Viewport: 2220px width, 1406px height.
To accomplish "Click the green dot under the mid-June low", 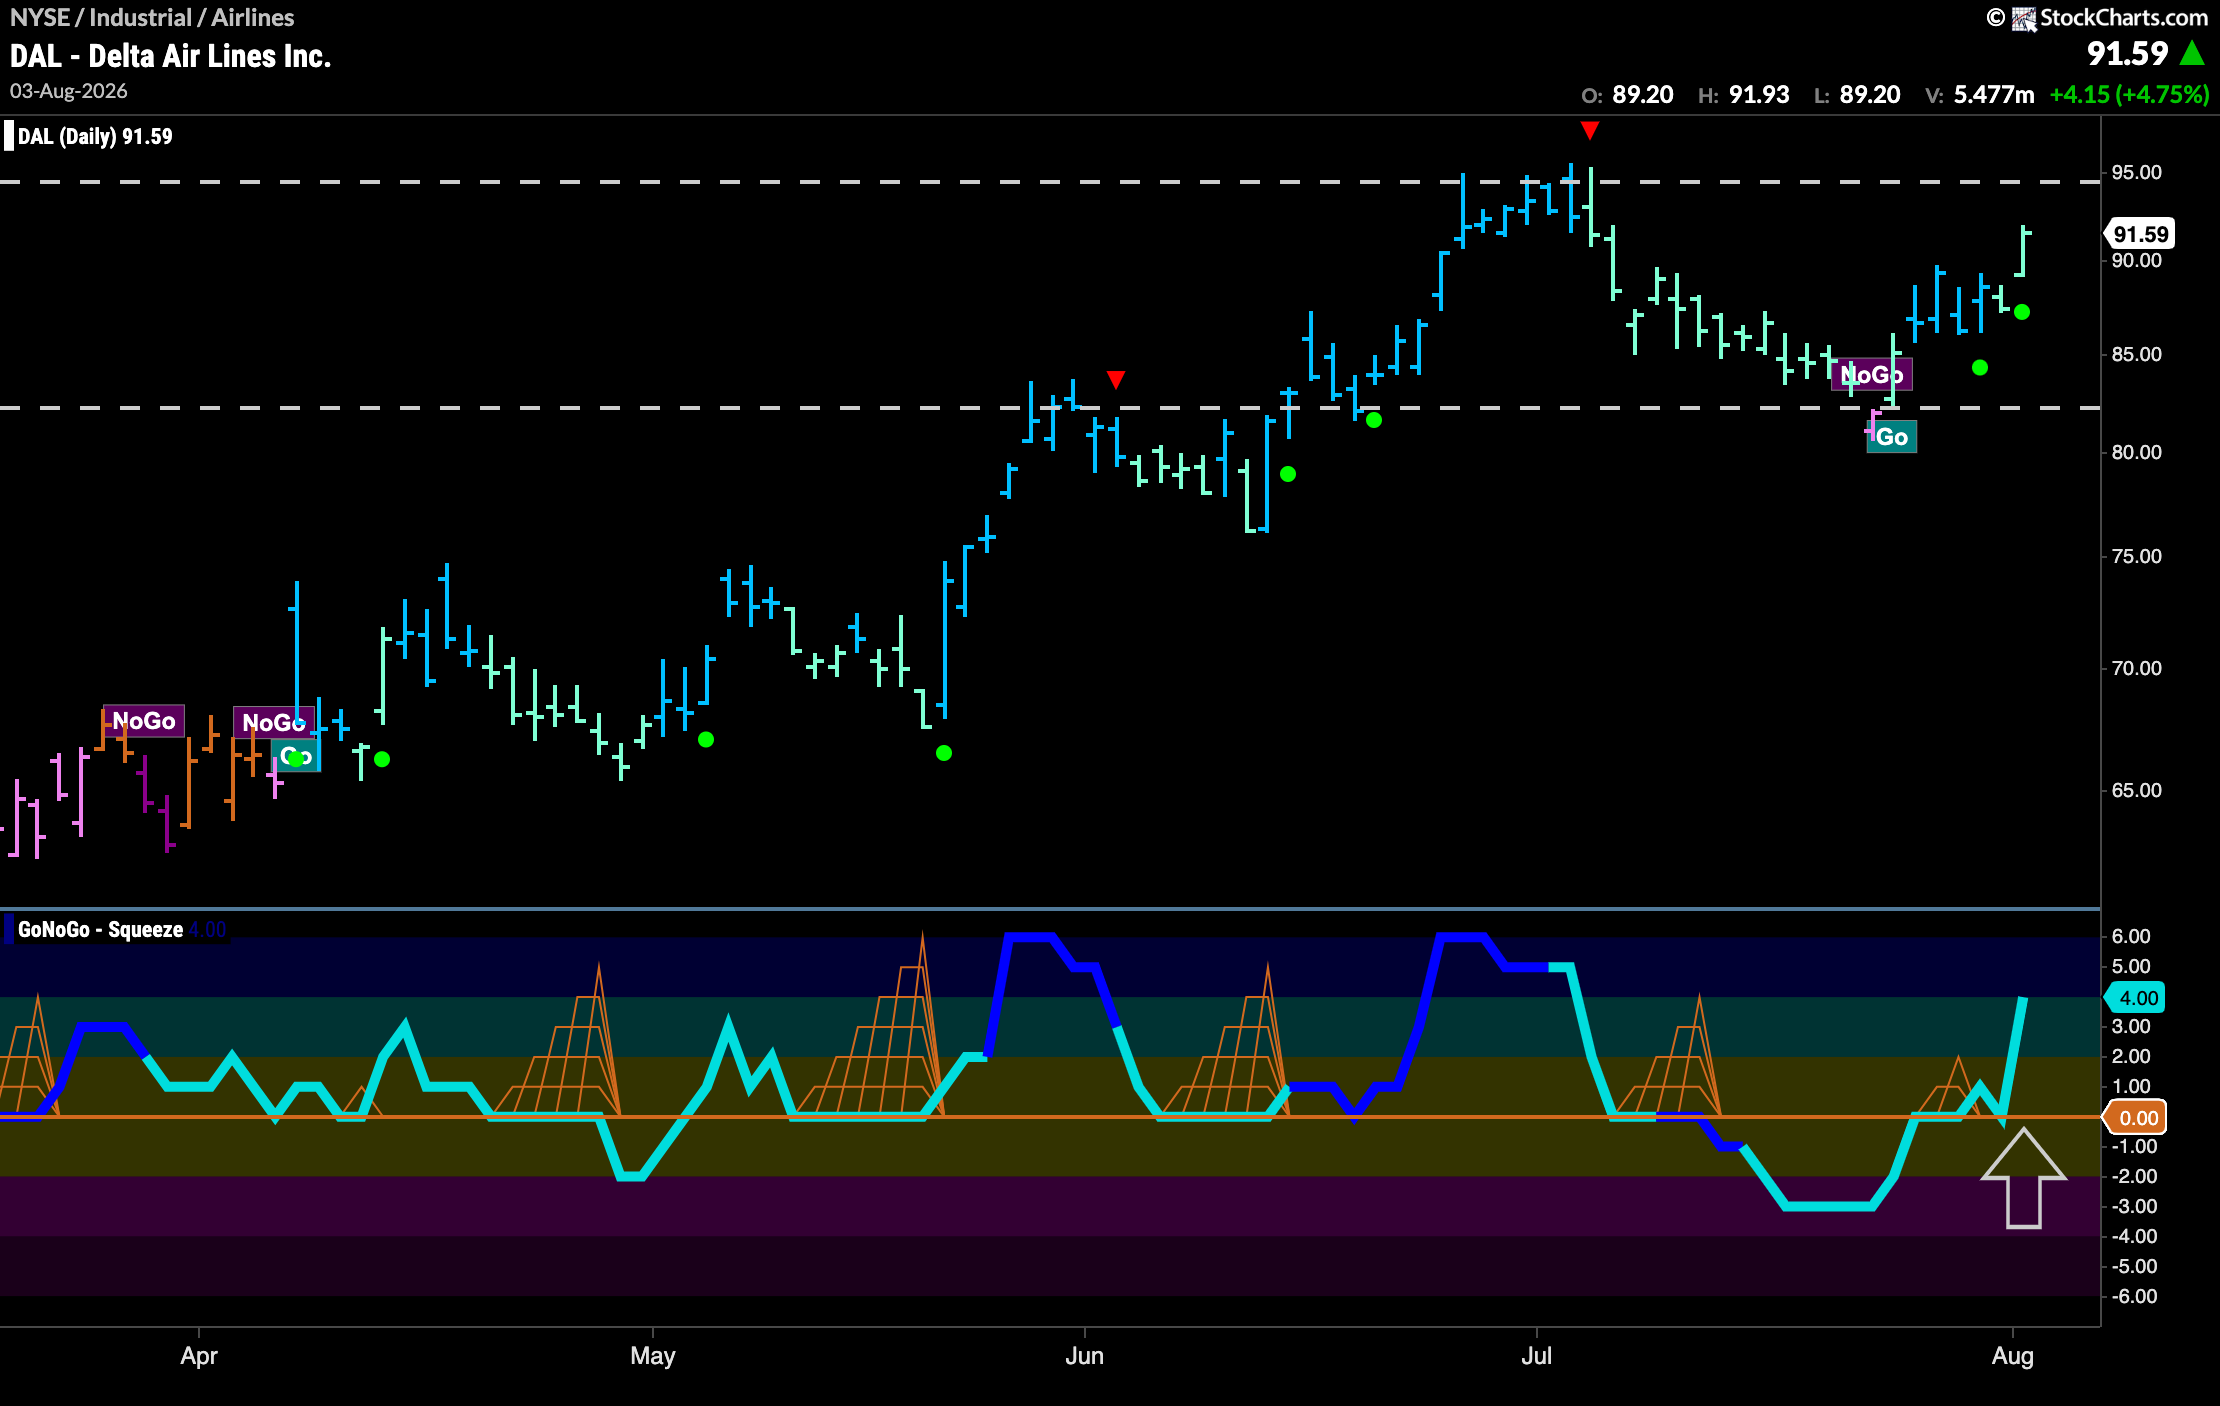I will coord(1288,474).
